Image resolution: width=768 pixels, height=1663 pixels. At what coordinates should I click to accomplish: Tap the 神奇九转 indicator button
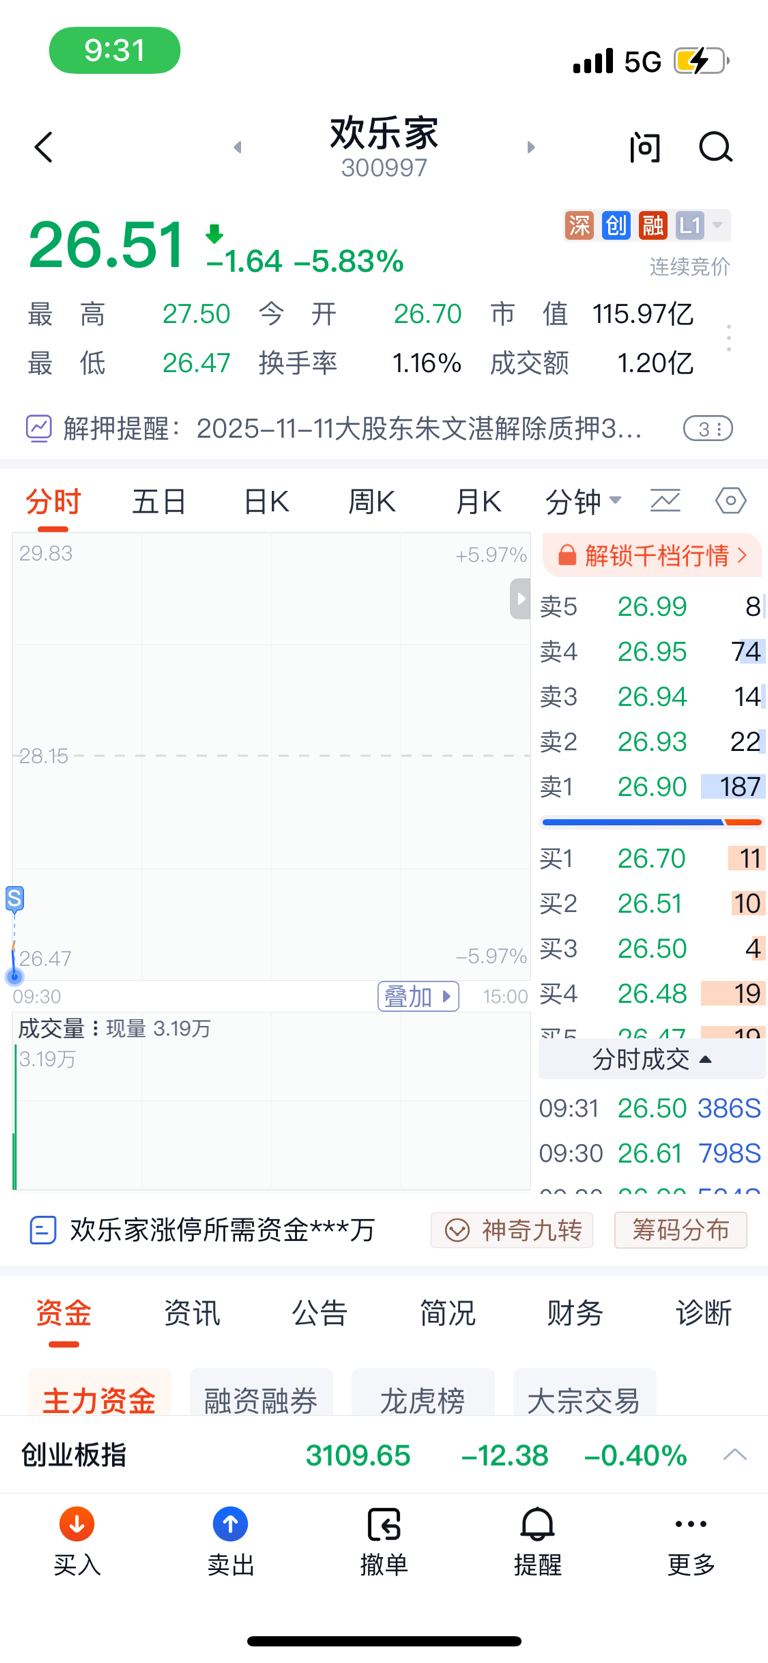tap(512, 1230)
